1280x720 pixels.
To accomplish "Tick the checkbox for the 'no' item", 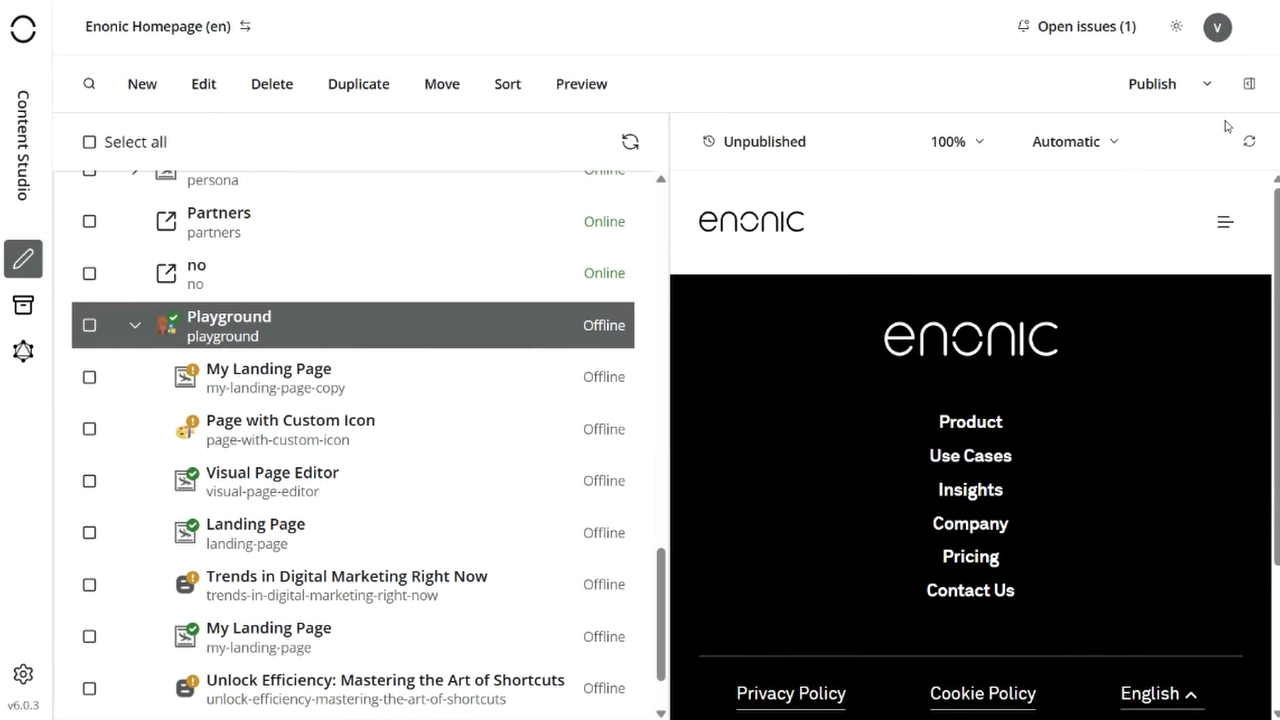I will [89, 273].
